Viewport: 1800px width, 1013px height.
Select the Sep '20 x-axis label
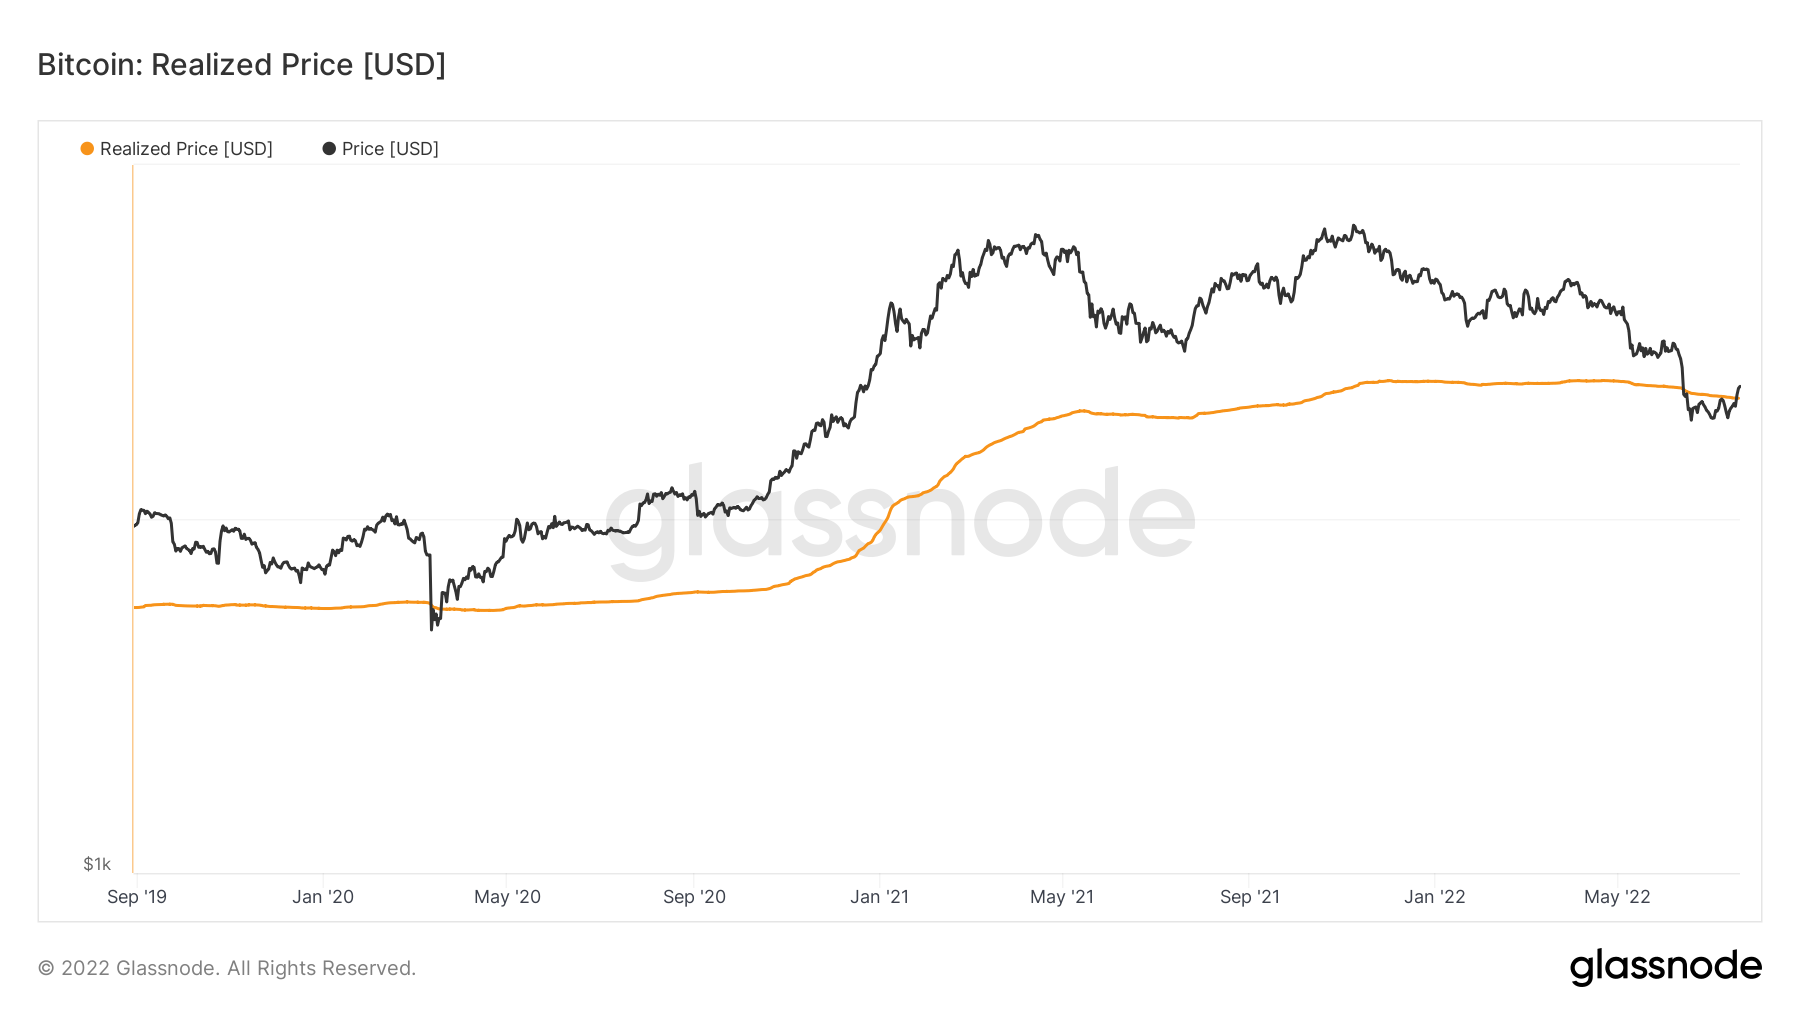[694, 897]
